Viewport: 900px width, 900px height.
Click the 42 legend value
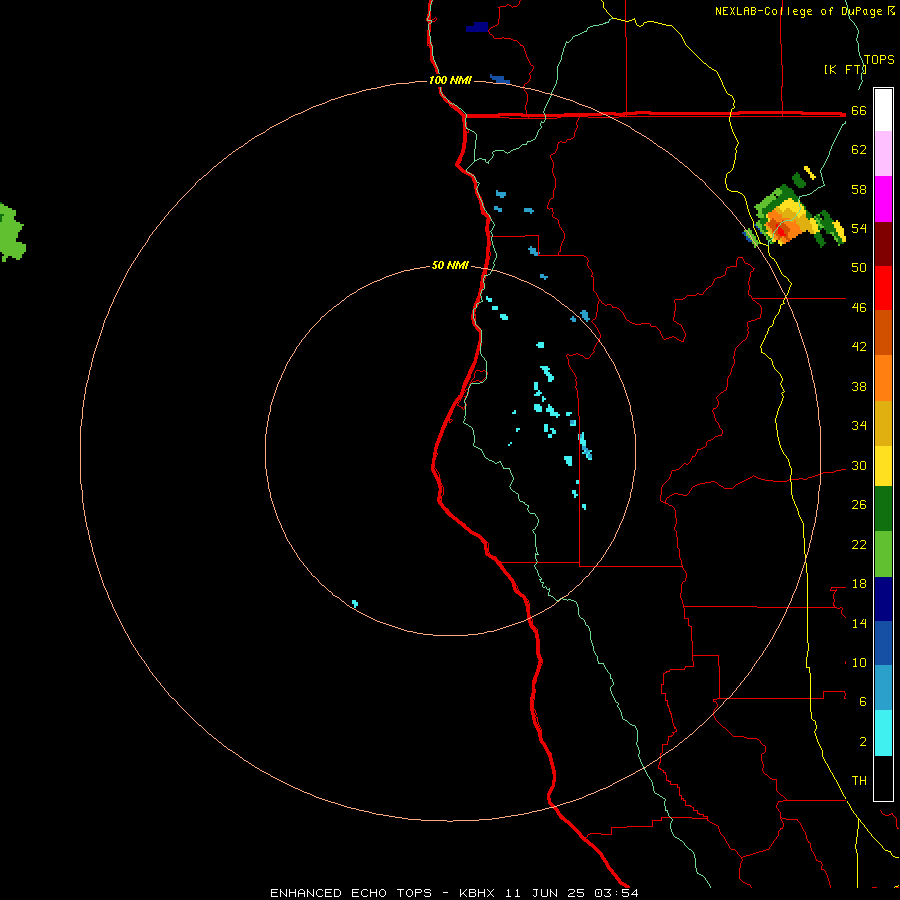(x=859, y=347)
